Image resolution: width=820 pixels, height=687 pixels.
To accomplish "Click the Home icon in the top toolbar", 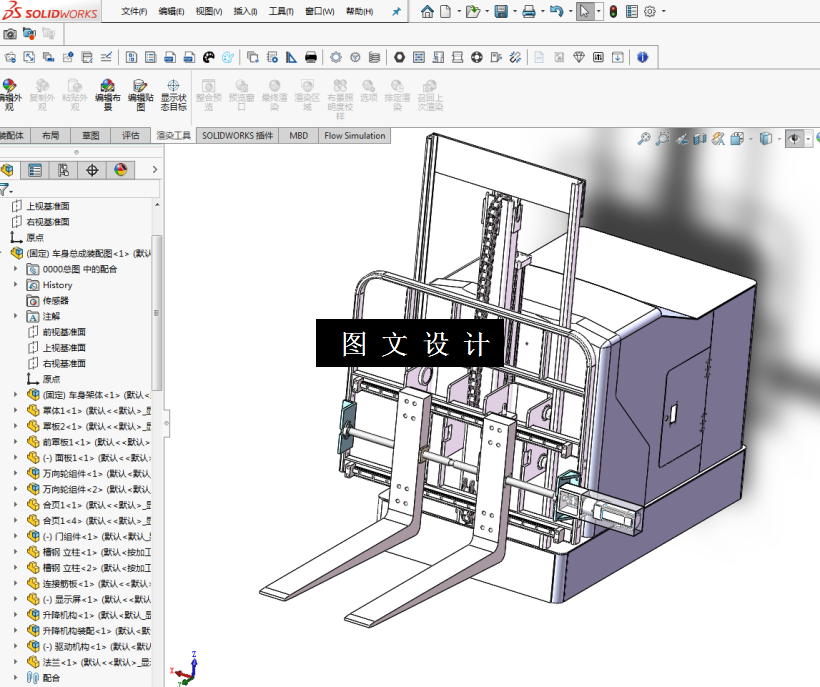I will click(x=427, y=12).
